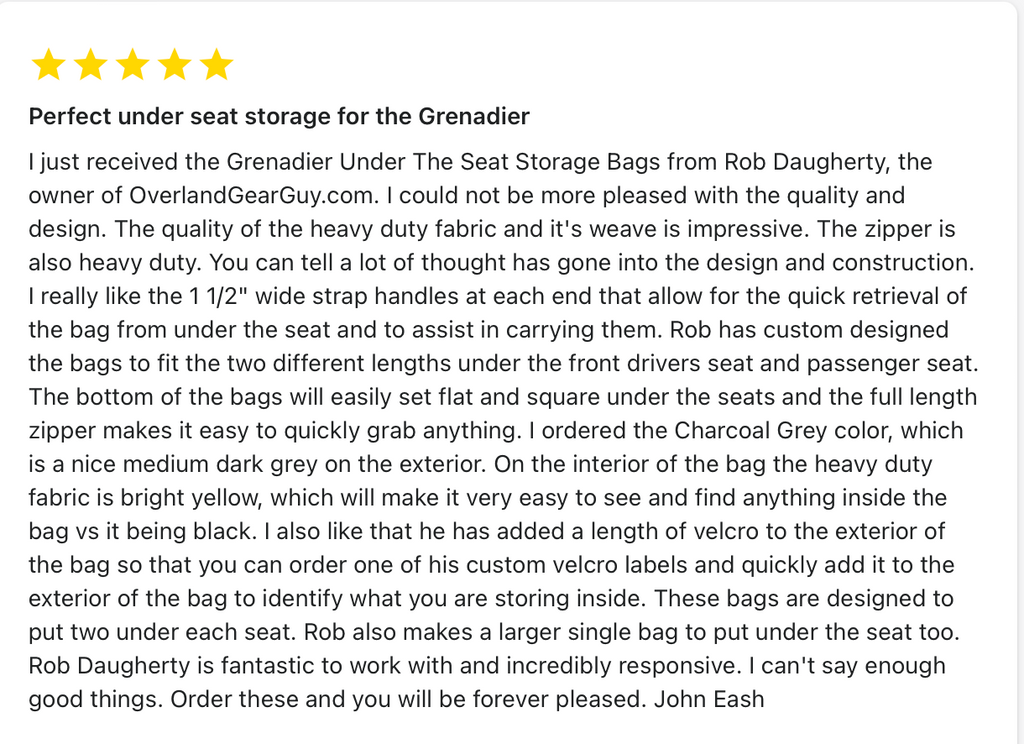Viewport: 1024px width, 744px height.
Task: Select the fifth yellow rating star
Action: coord(216,66)
